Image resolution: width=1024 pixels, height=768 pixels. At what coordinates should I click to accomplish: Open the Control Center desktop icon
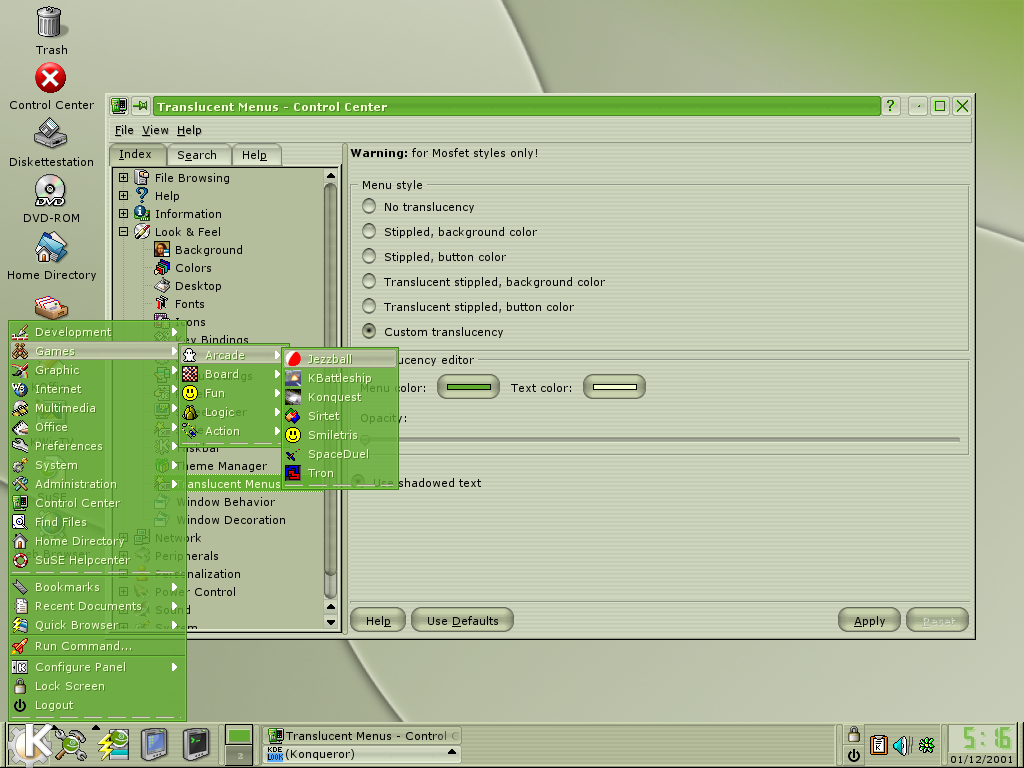(51, 86)
